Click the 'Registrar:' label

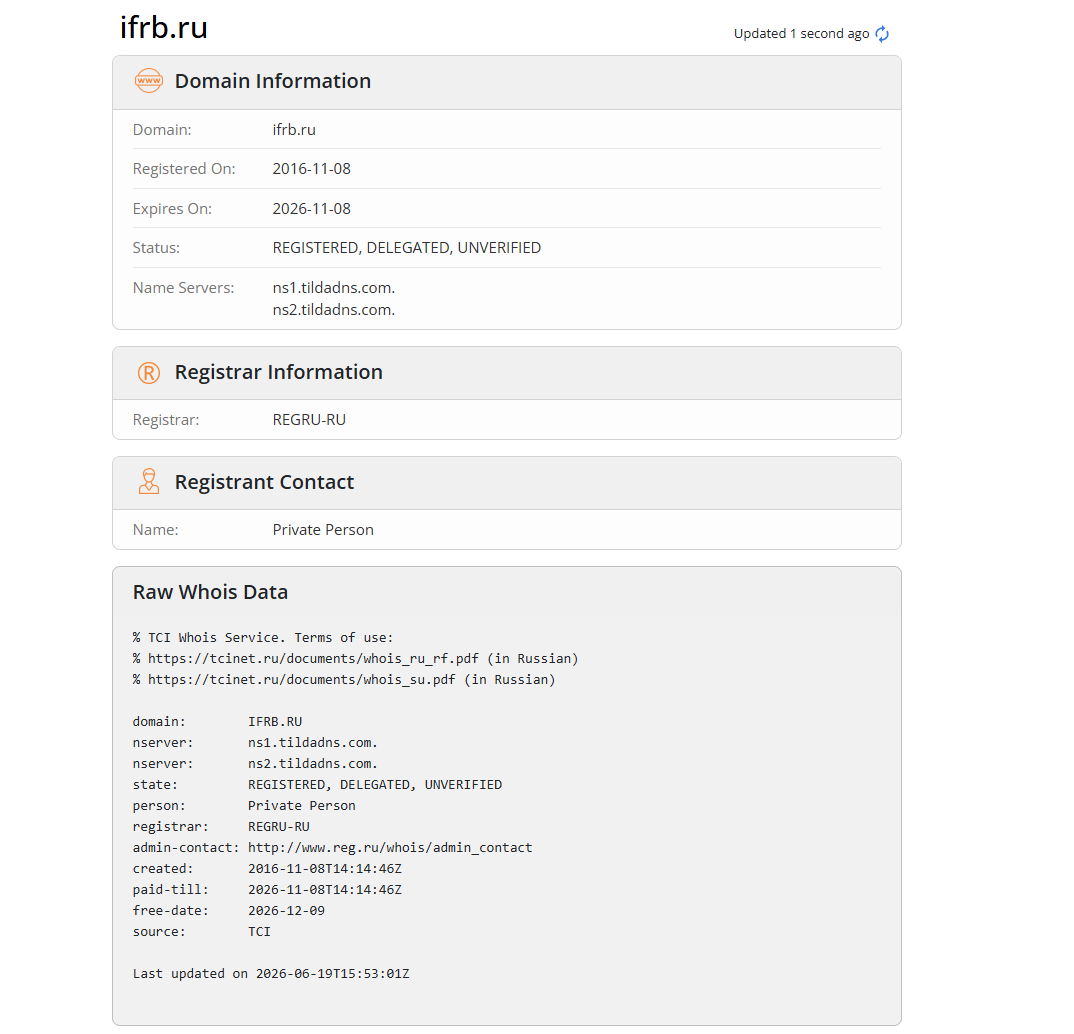pos(166,420)
